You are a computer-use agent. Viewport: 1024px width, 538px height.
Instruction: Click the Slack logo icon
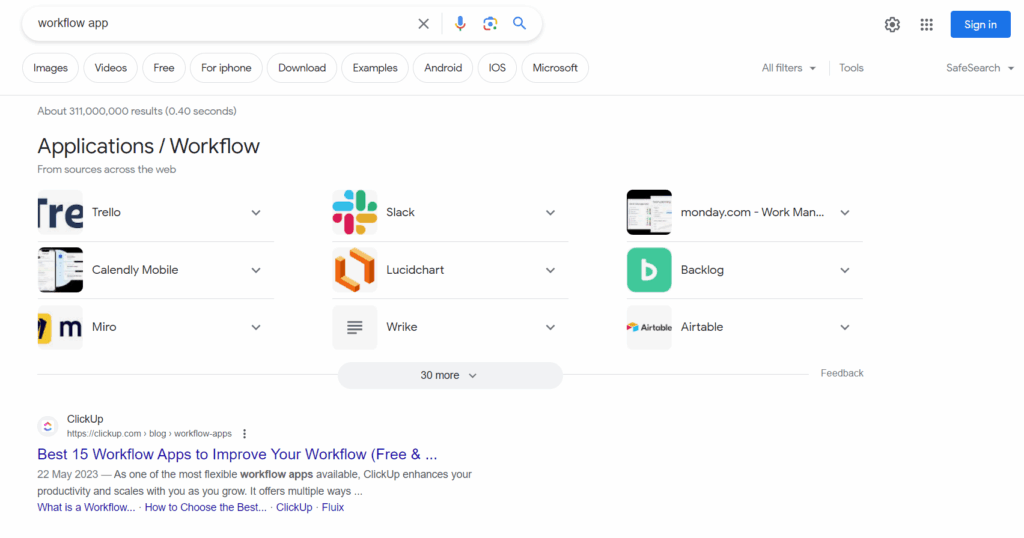[354, 212]
